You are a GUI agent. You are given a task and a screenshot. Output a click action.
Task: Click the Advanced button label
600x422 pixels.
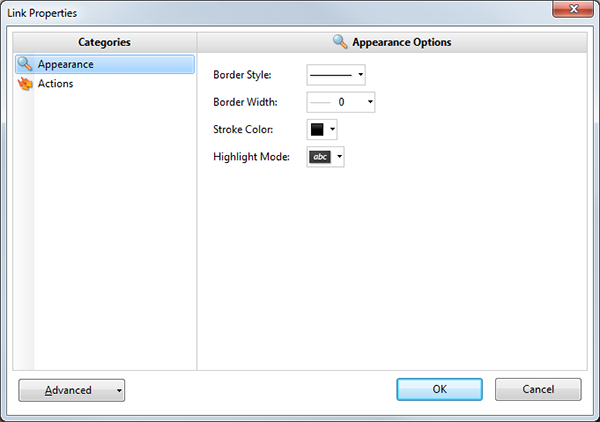[68, 390]
